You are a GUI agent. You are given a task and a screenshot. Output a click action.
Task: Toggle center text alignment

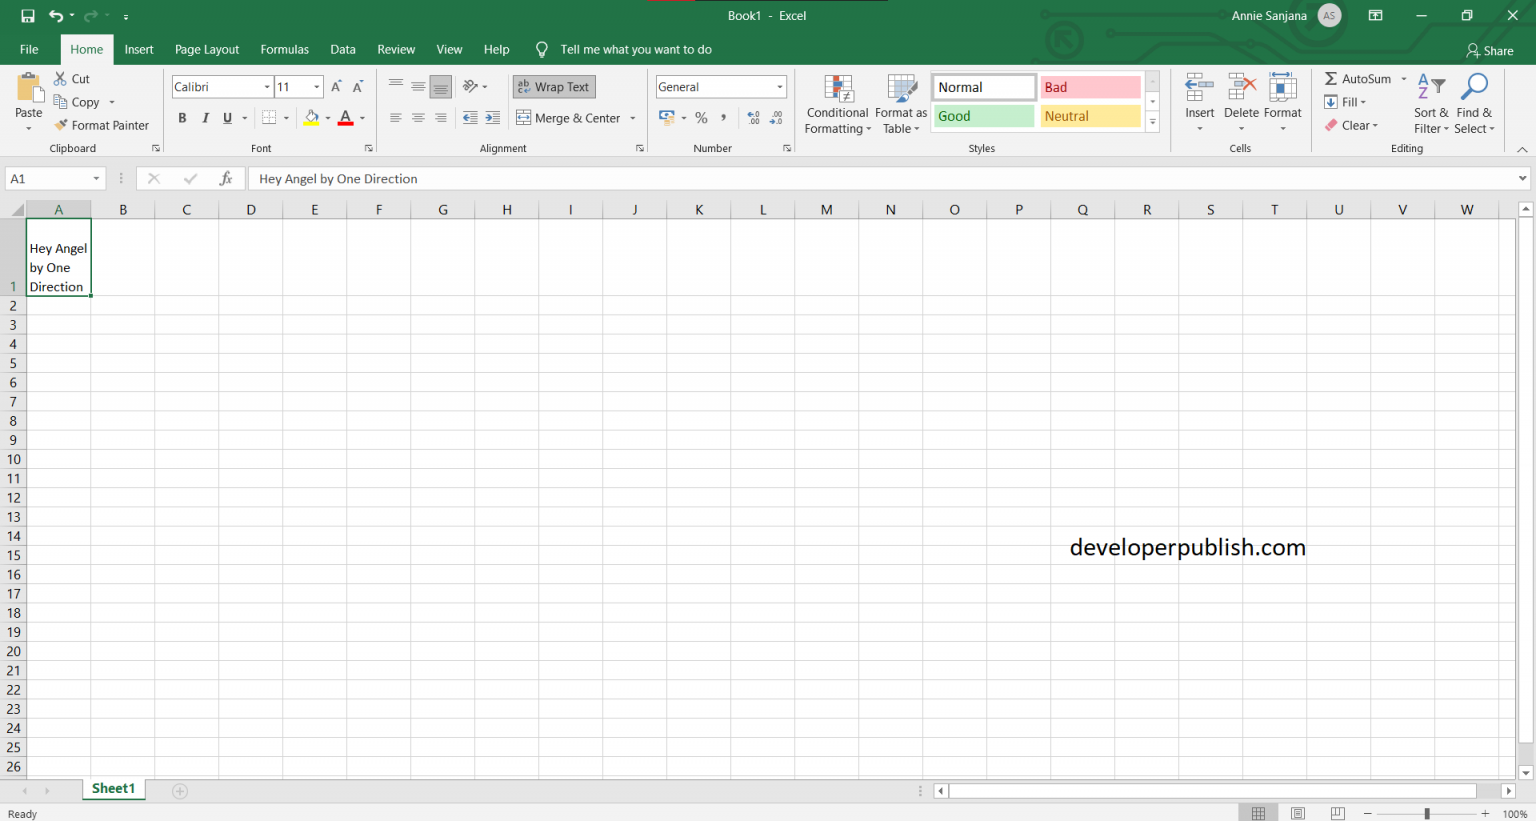[x=417, y=117]
